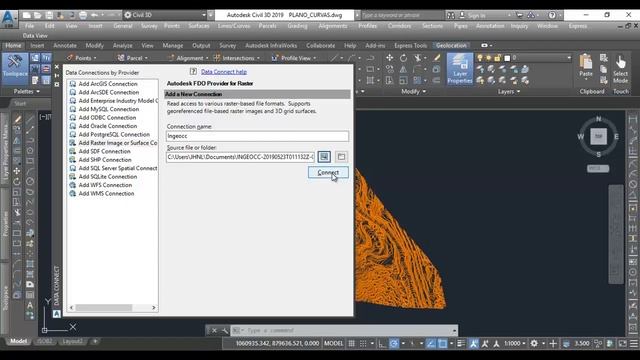Open the Open file icon in quick access
The image size is (640, 360).
[x=38, y=15]
